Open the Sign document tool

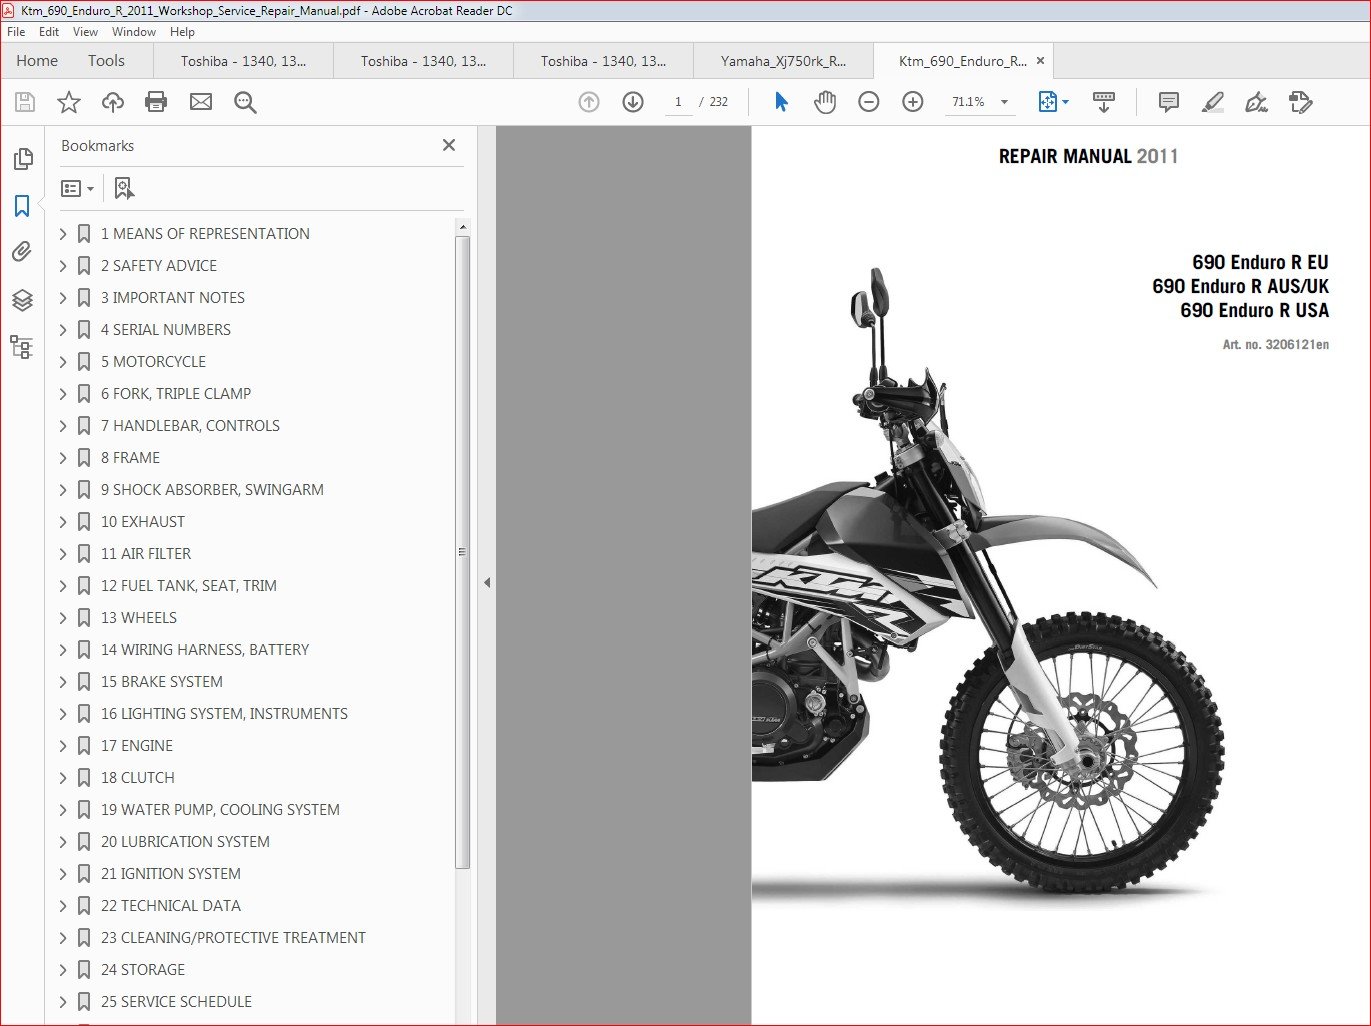[1256, 102]
